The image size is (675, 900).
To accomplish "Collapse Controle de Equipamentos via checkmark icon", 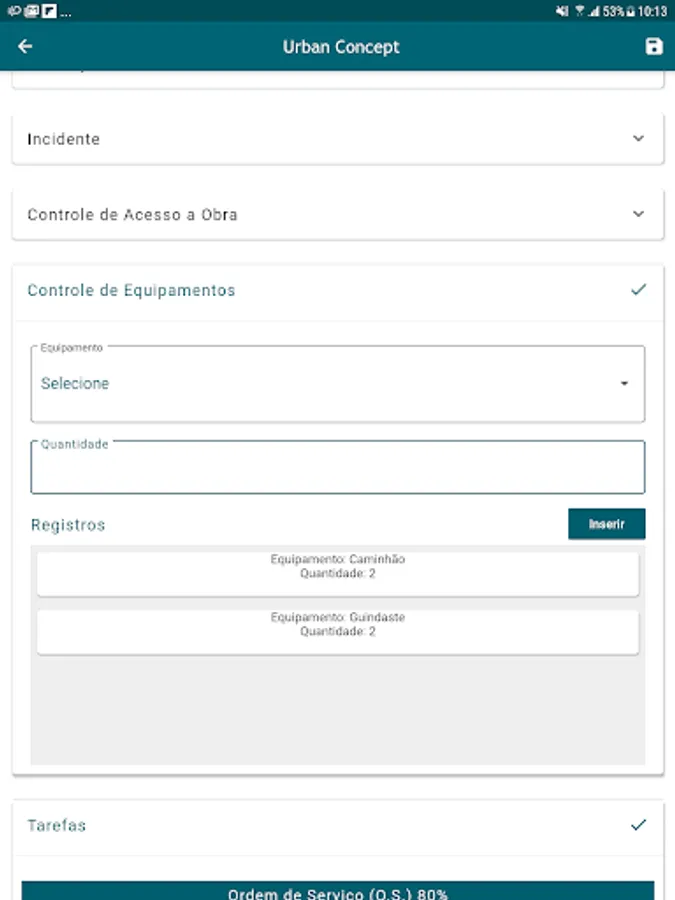I will [639, 290].
